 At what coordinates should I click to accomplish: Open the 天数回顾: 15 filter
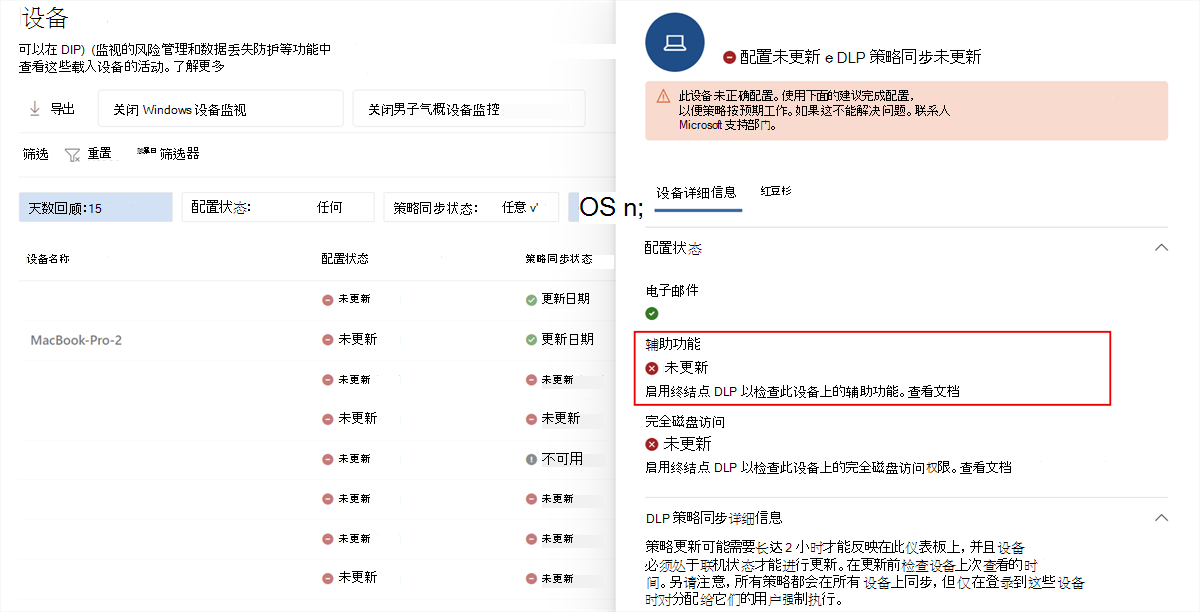click(96, 207)
